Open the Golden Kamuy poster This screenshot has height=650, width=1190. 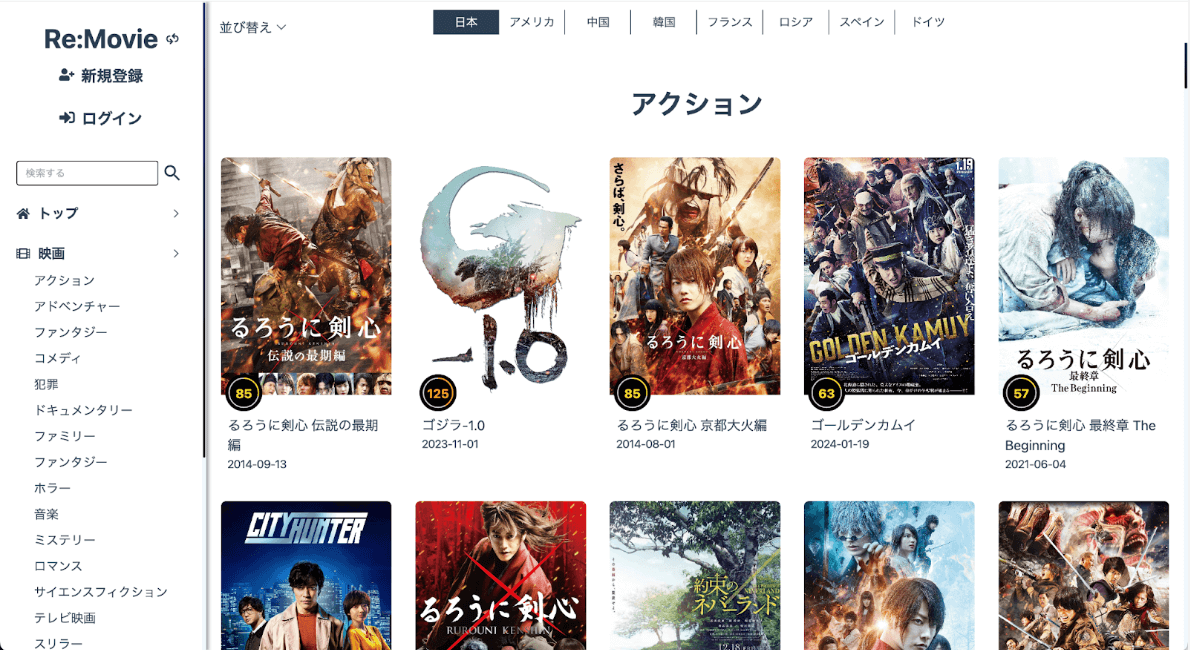[889, 276]
